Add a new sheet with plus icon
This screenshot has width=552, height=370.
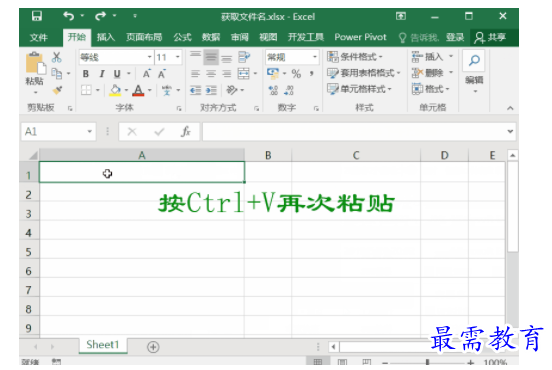[153, 347]
